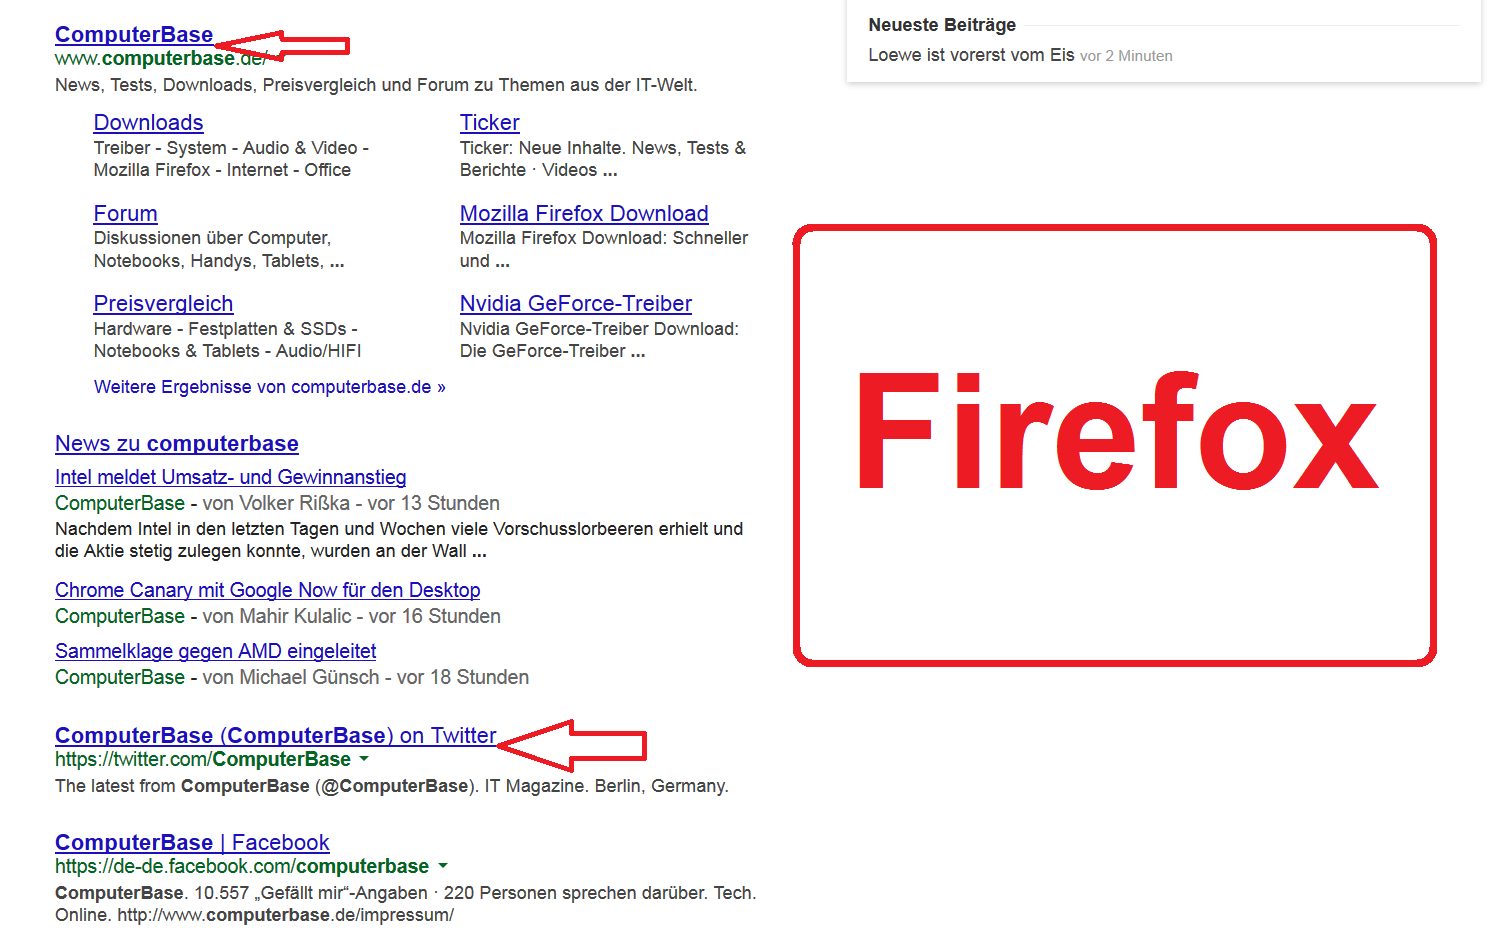Expand dropdown arrow next to facebook.com URL
The image size is (1506, 936).
443,867
